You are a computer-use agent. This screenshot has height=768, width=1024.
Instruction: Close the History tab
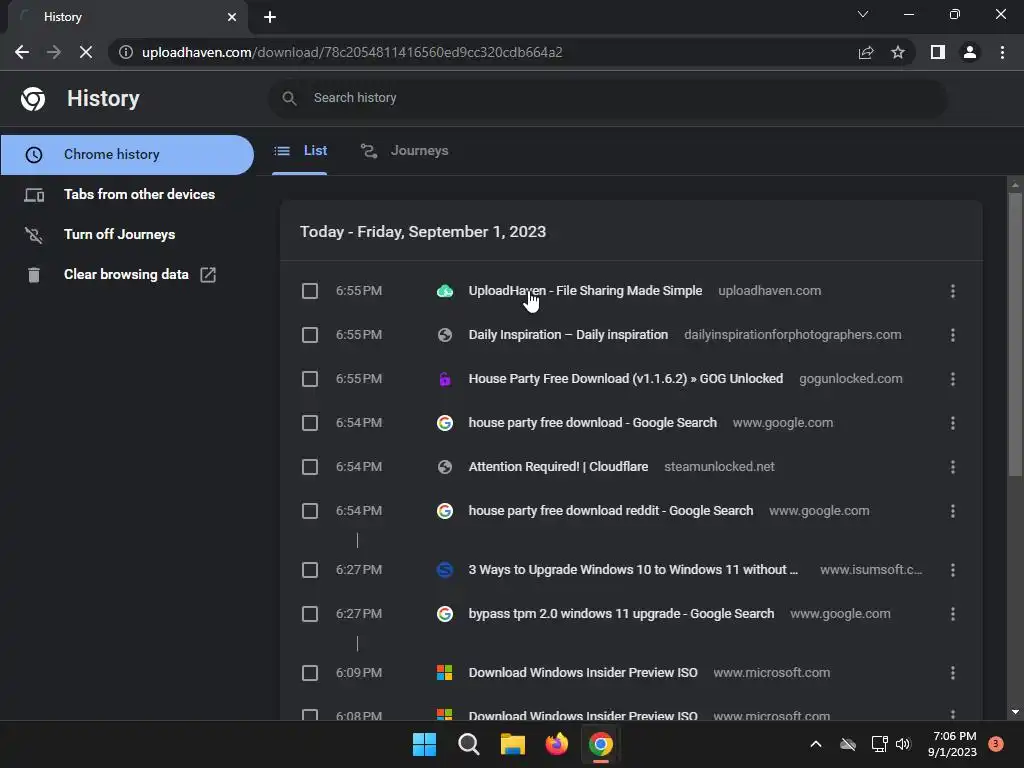click(x=232, y=17)
